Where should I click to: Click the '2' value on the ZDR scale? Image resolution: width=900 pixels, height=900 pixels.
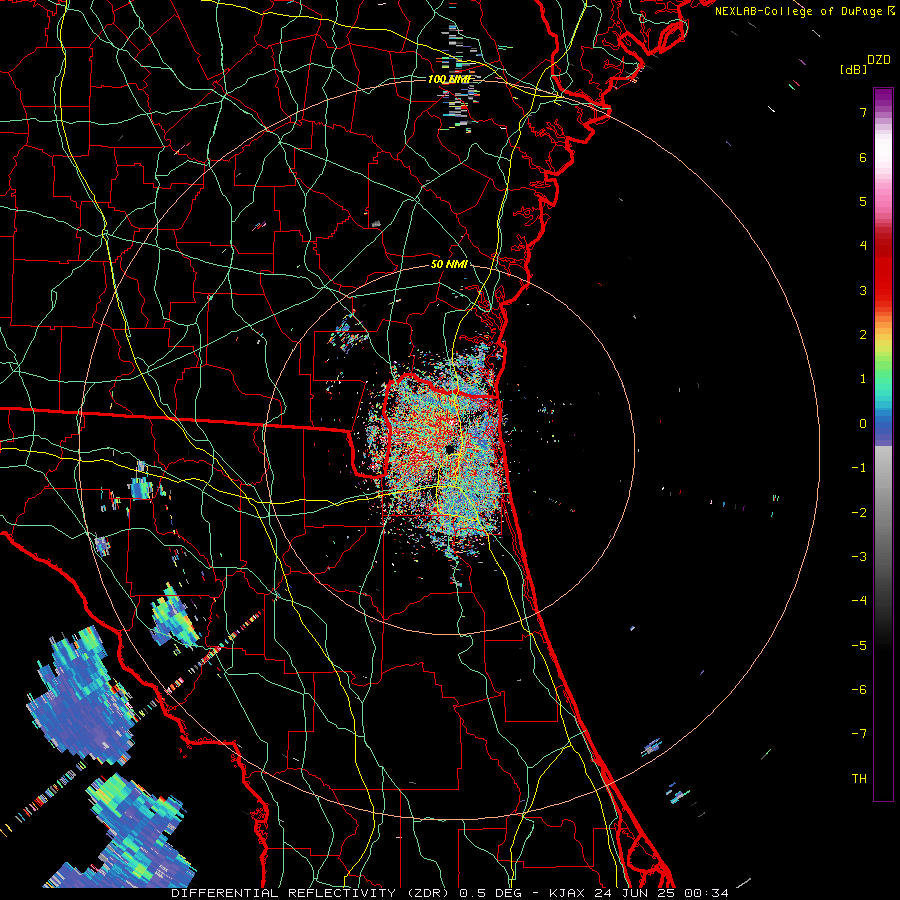coord(863,335)
